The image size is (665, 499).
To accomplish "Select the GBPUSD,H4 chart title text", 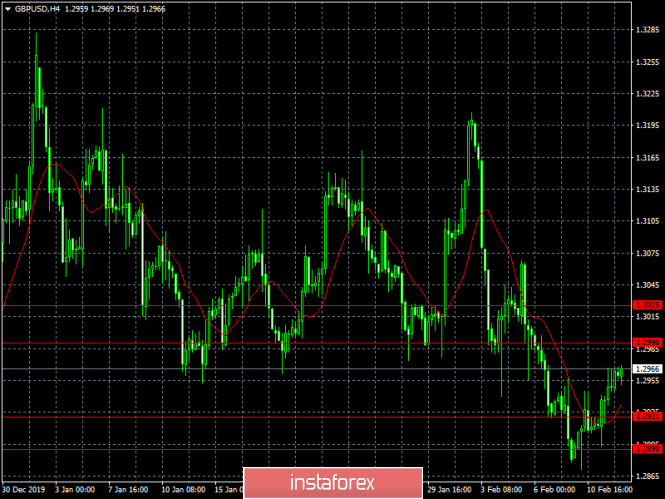I will pyautogui.click(x=37, y=9).
